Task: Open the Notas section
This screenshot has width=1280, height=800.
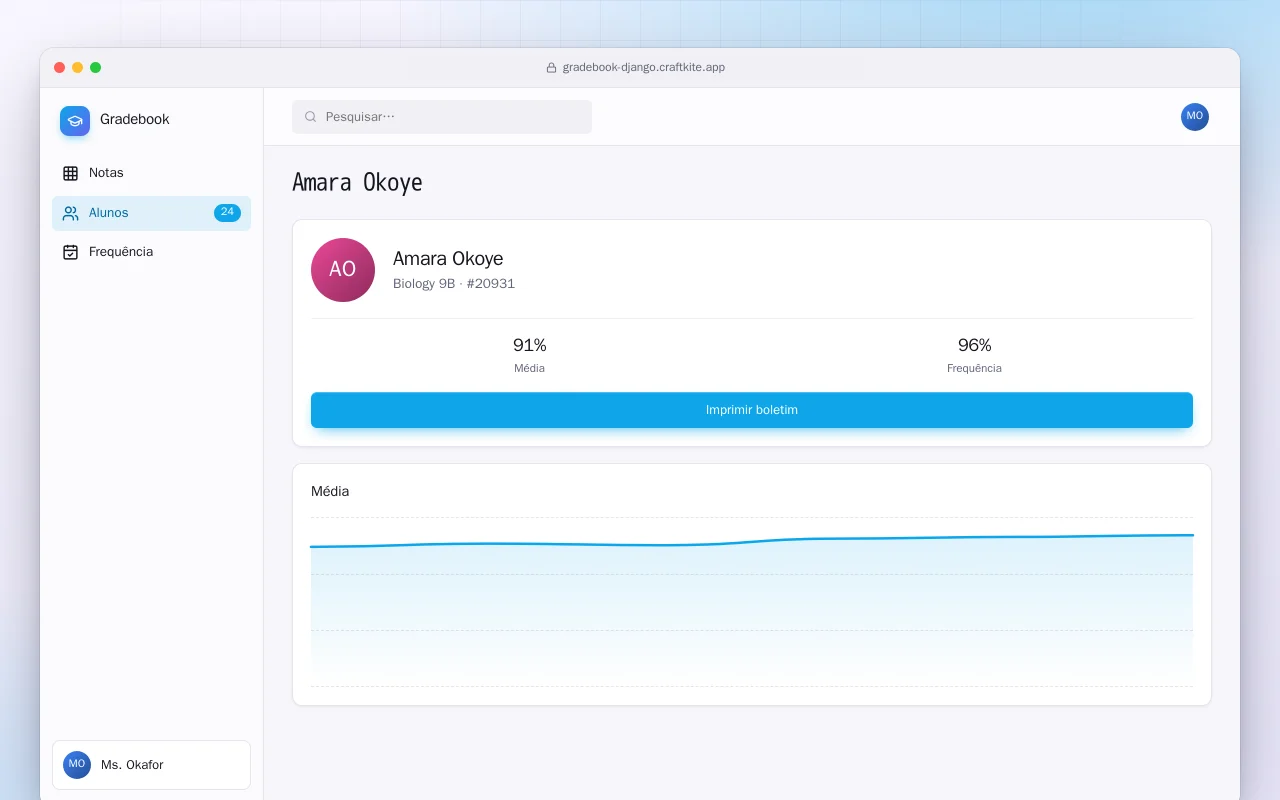Action: [151, 173]
